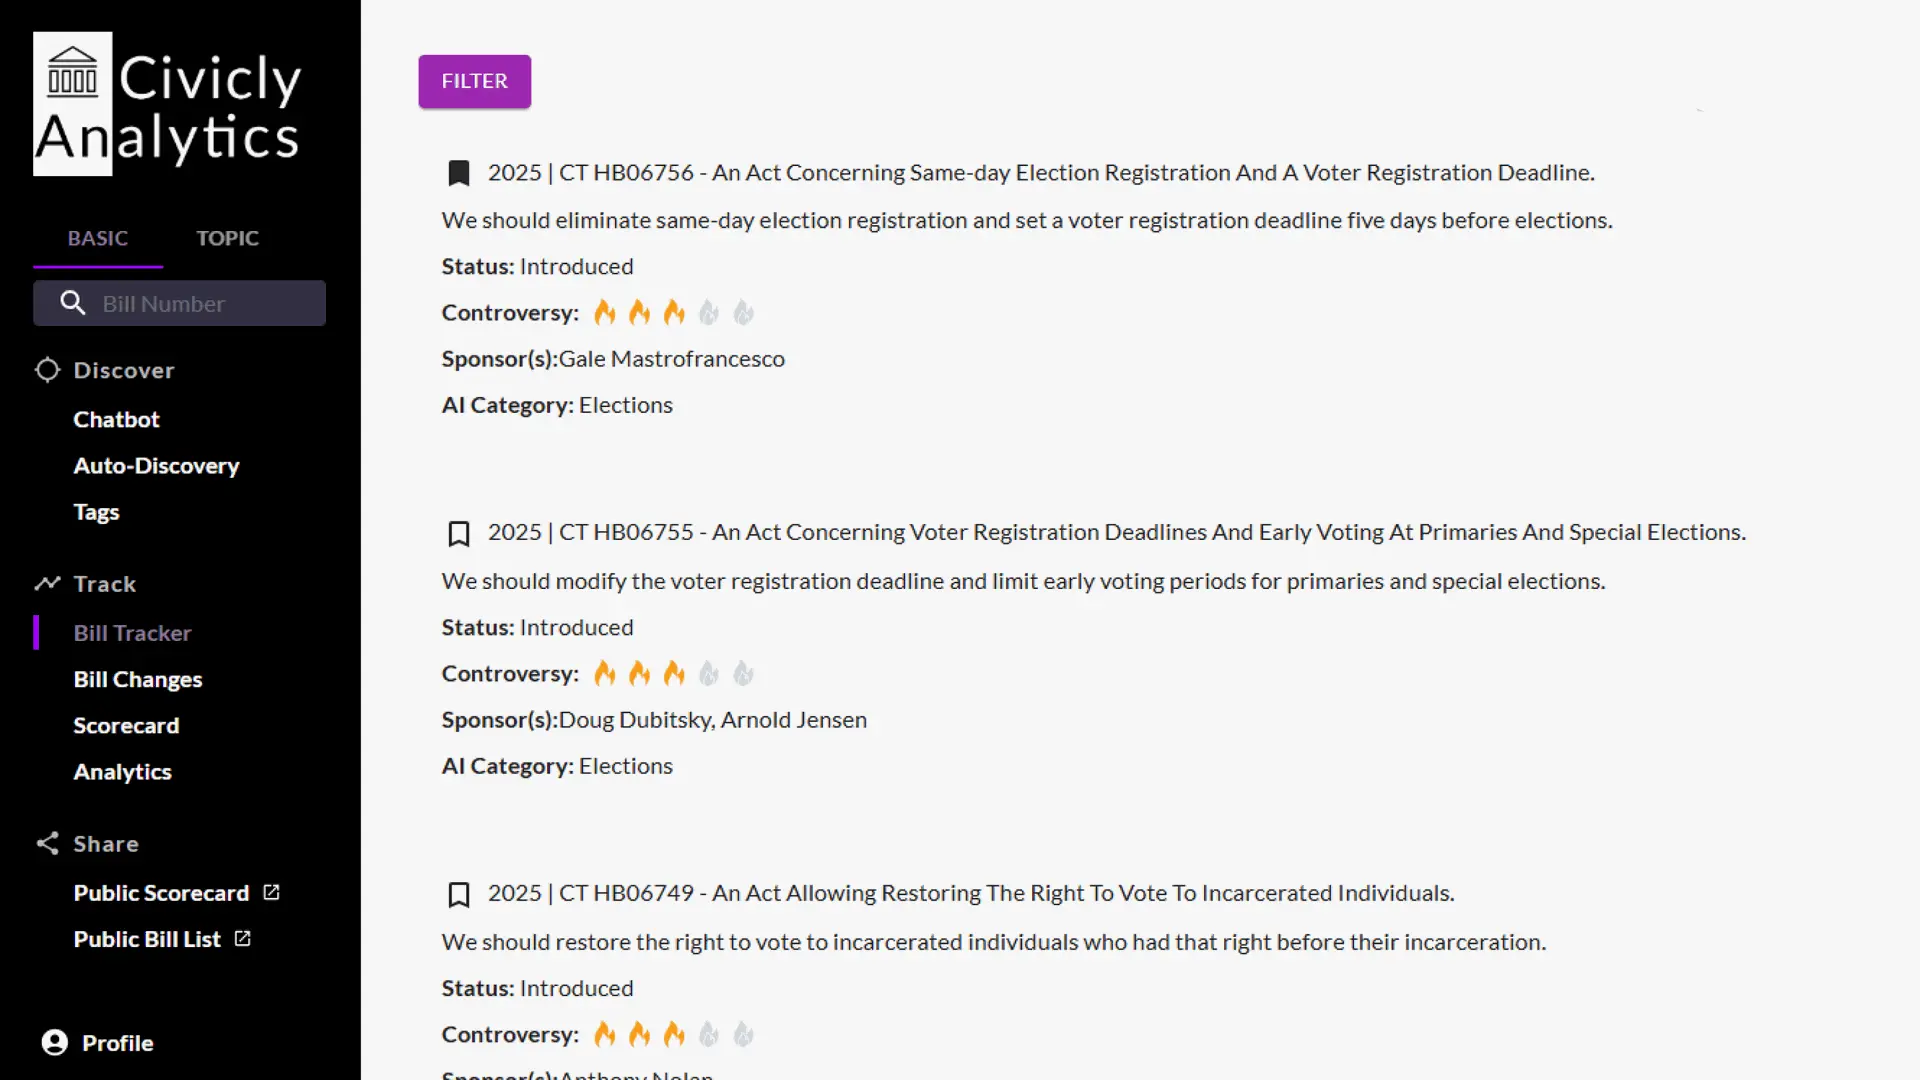
Task: Click external-link icon beside Public Bill List
Action: pos(242,938)
